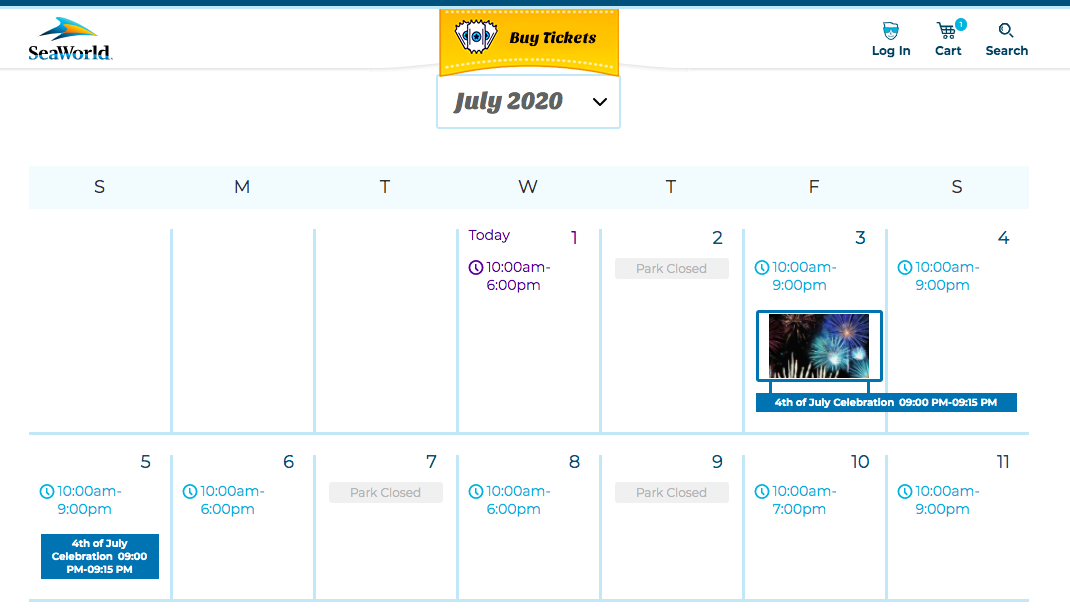This screenshot has height=613, width=1070.
Task: Select July 8 on the calendar
Action: [x=574, y=462]
